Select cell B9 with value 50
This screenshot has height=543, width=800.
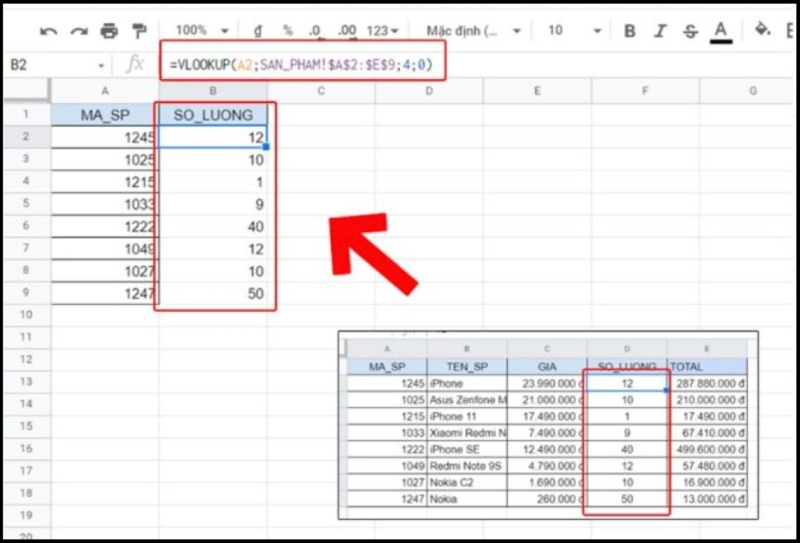point(213,293)
